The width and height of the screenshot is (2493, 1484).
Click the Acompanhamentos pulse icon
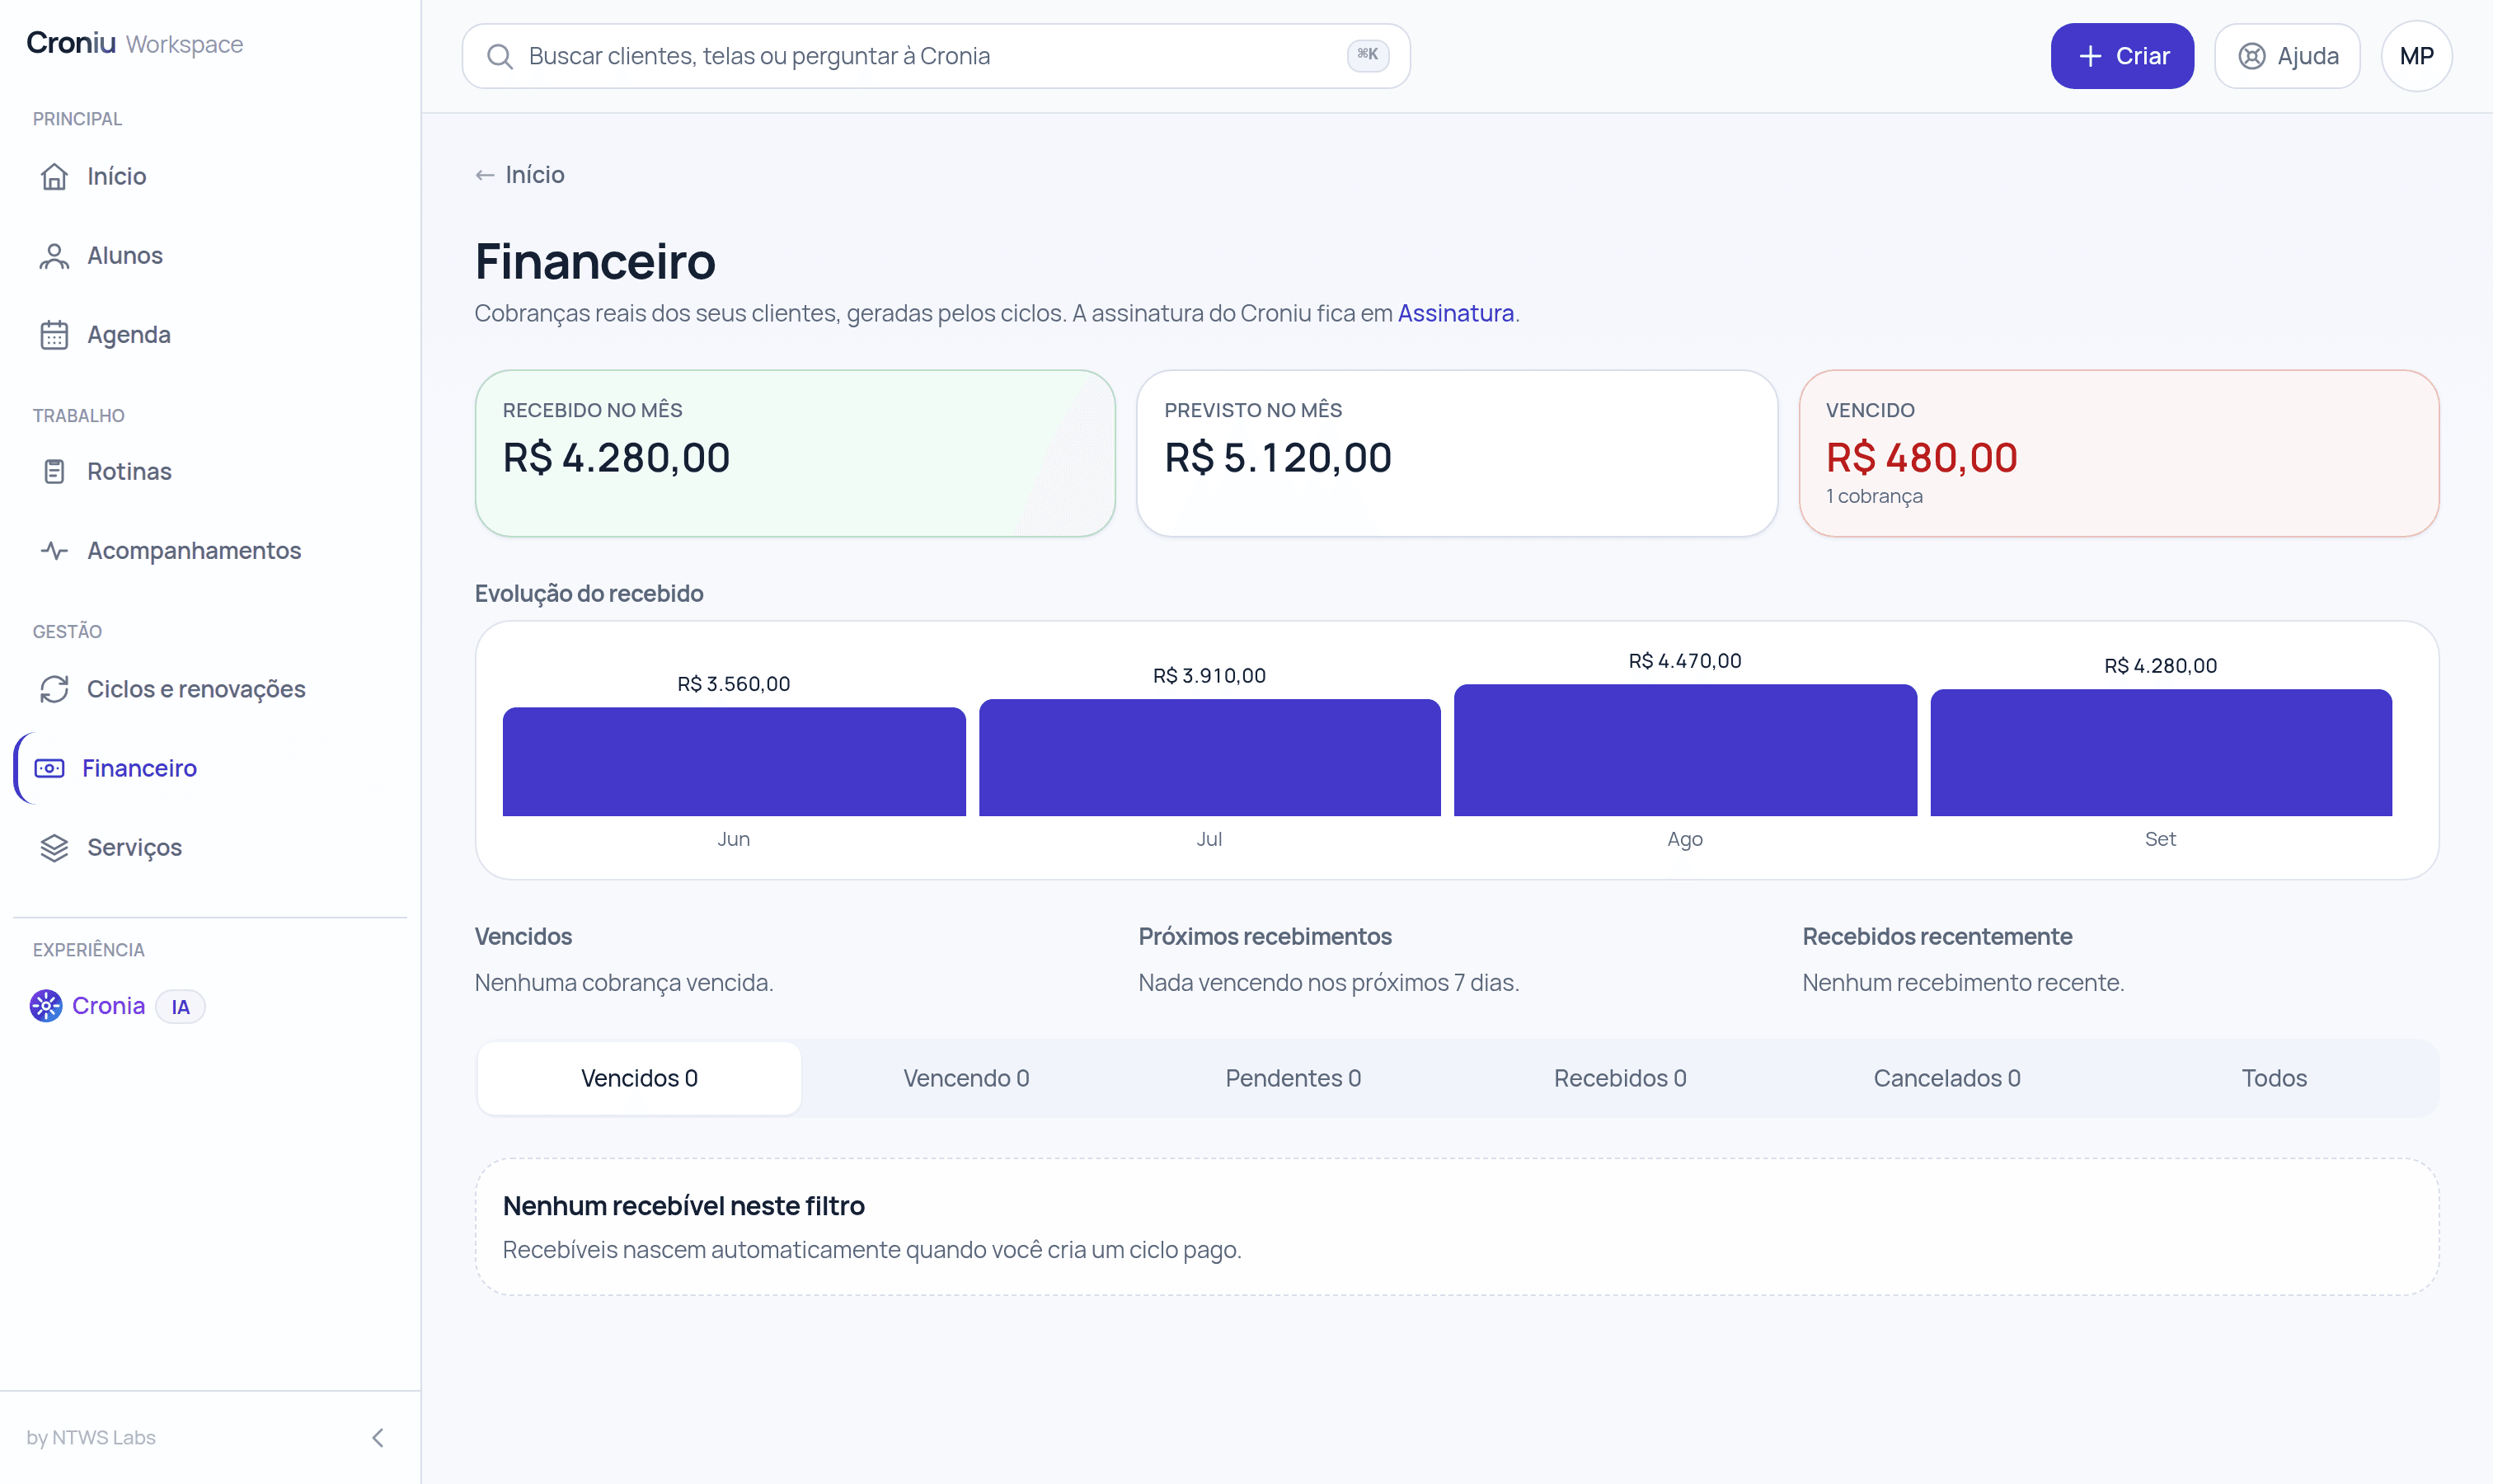54,551
